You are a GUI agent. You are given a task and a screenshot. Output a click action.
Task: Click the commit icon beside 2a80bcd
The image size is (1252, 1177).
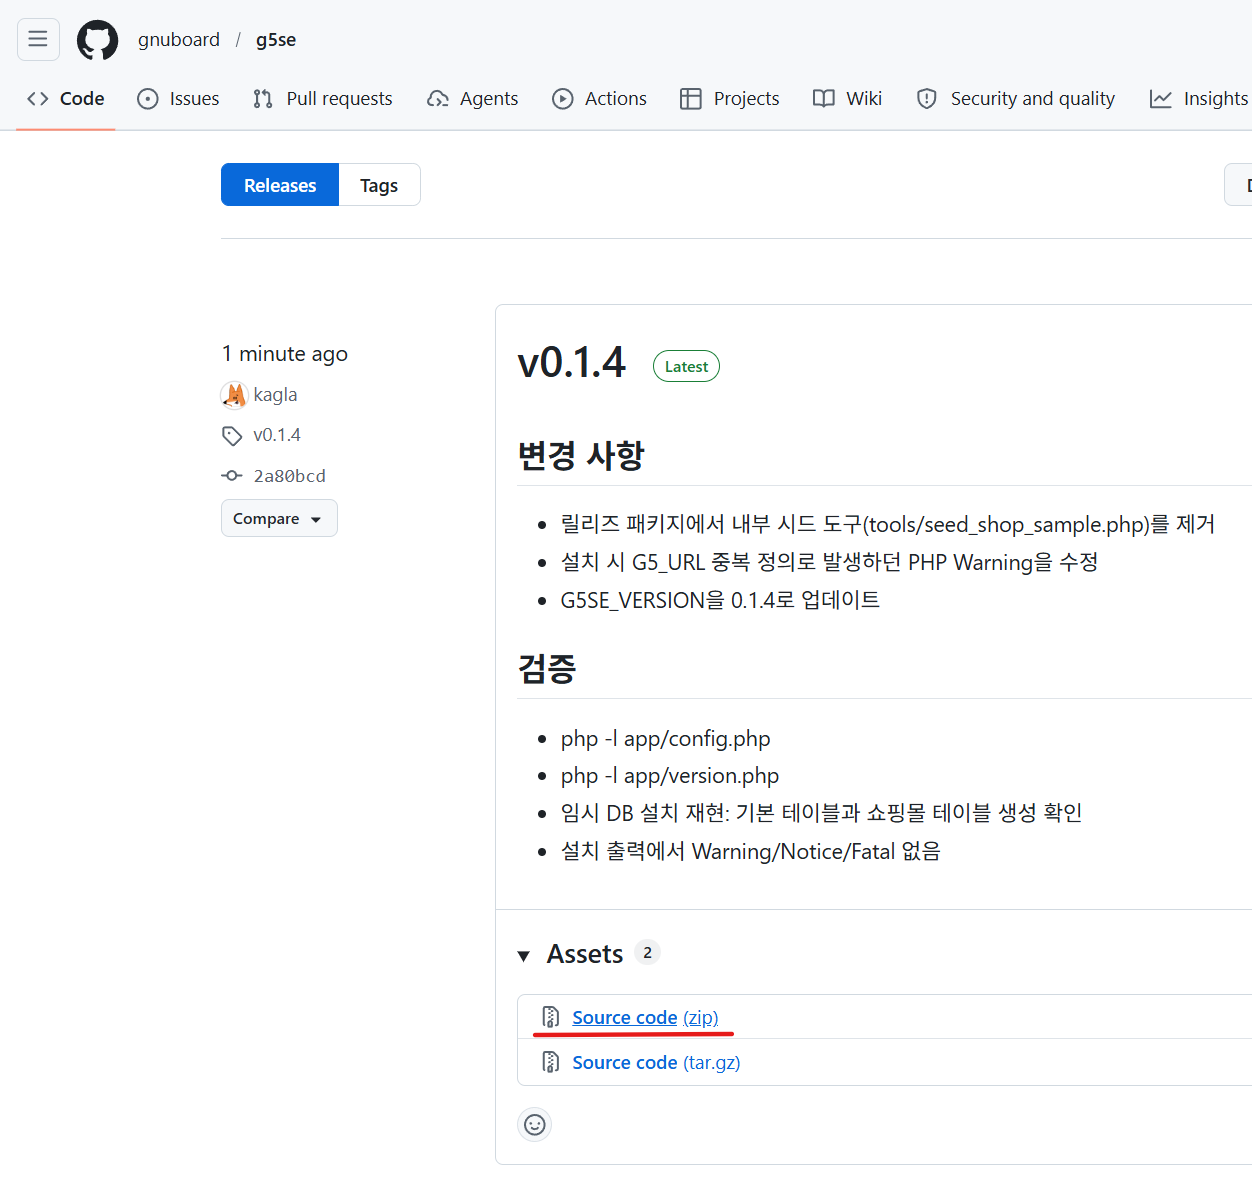[232, 476]
